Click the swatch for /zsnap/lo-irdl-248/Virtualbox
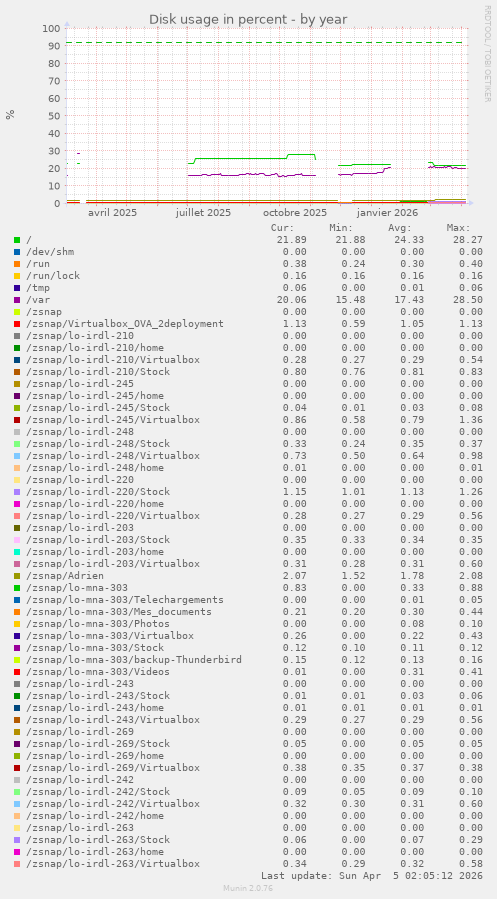Screen dimensions: 497x899 coord(17,456)
